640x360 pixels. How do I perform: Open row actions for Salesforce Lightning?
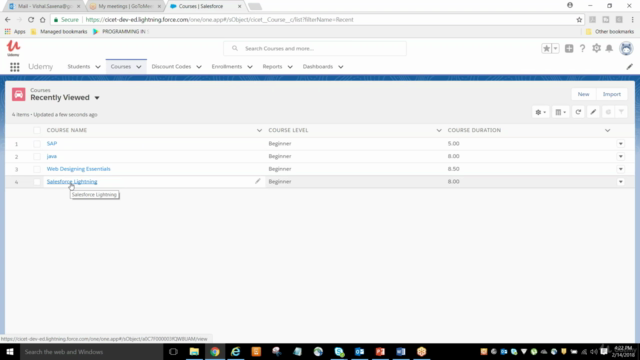(x=620, y=182)
